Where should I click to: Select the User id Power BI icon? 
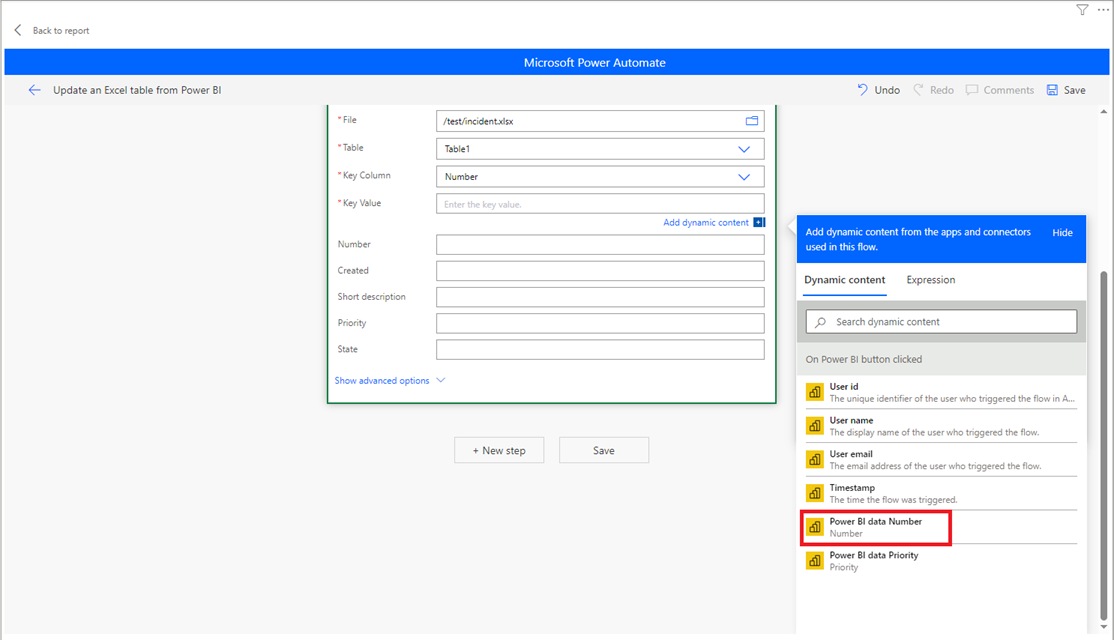[815, 392]
